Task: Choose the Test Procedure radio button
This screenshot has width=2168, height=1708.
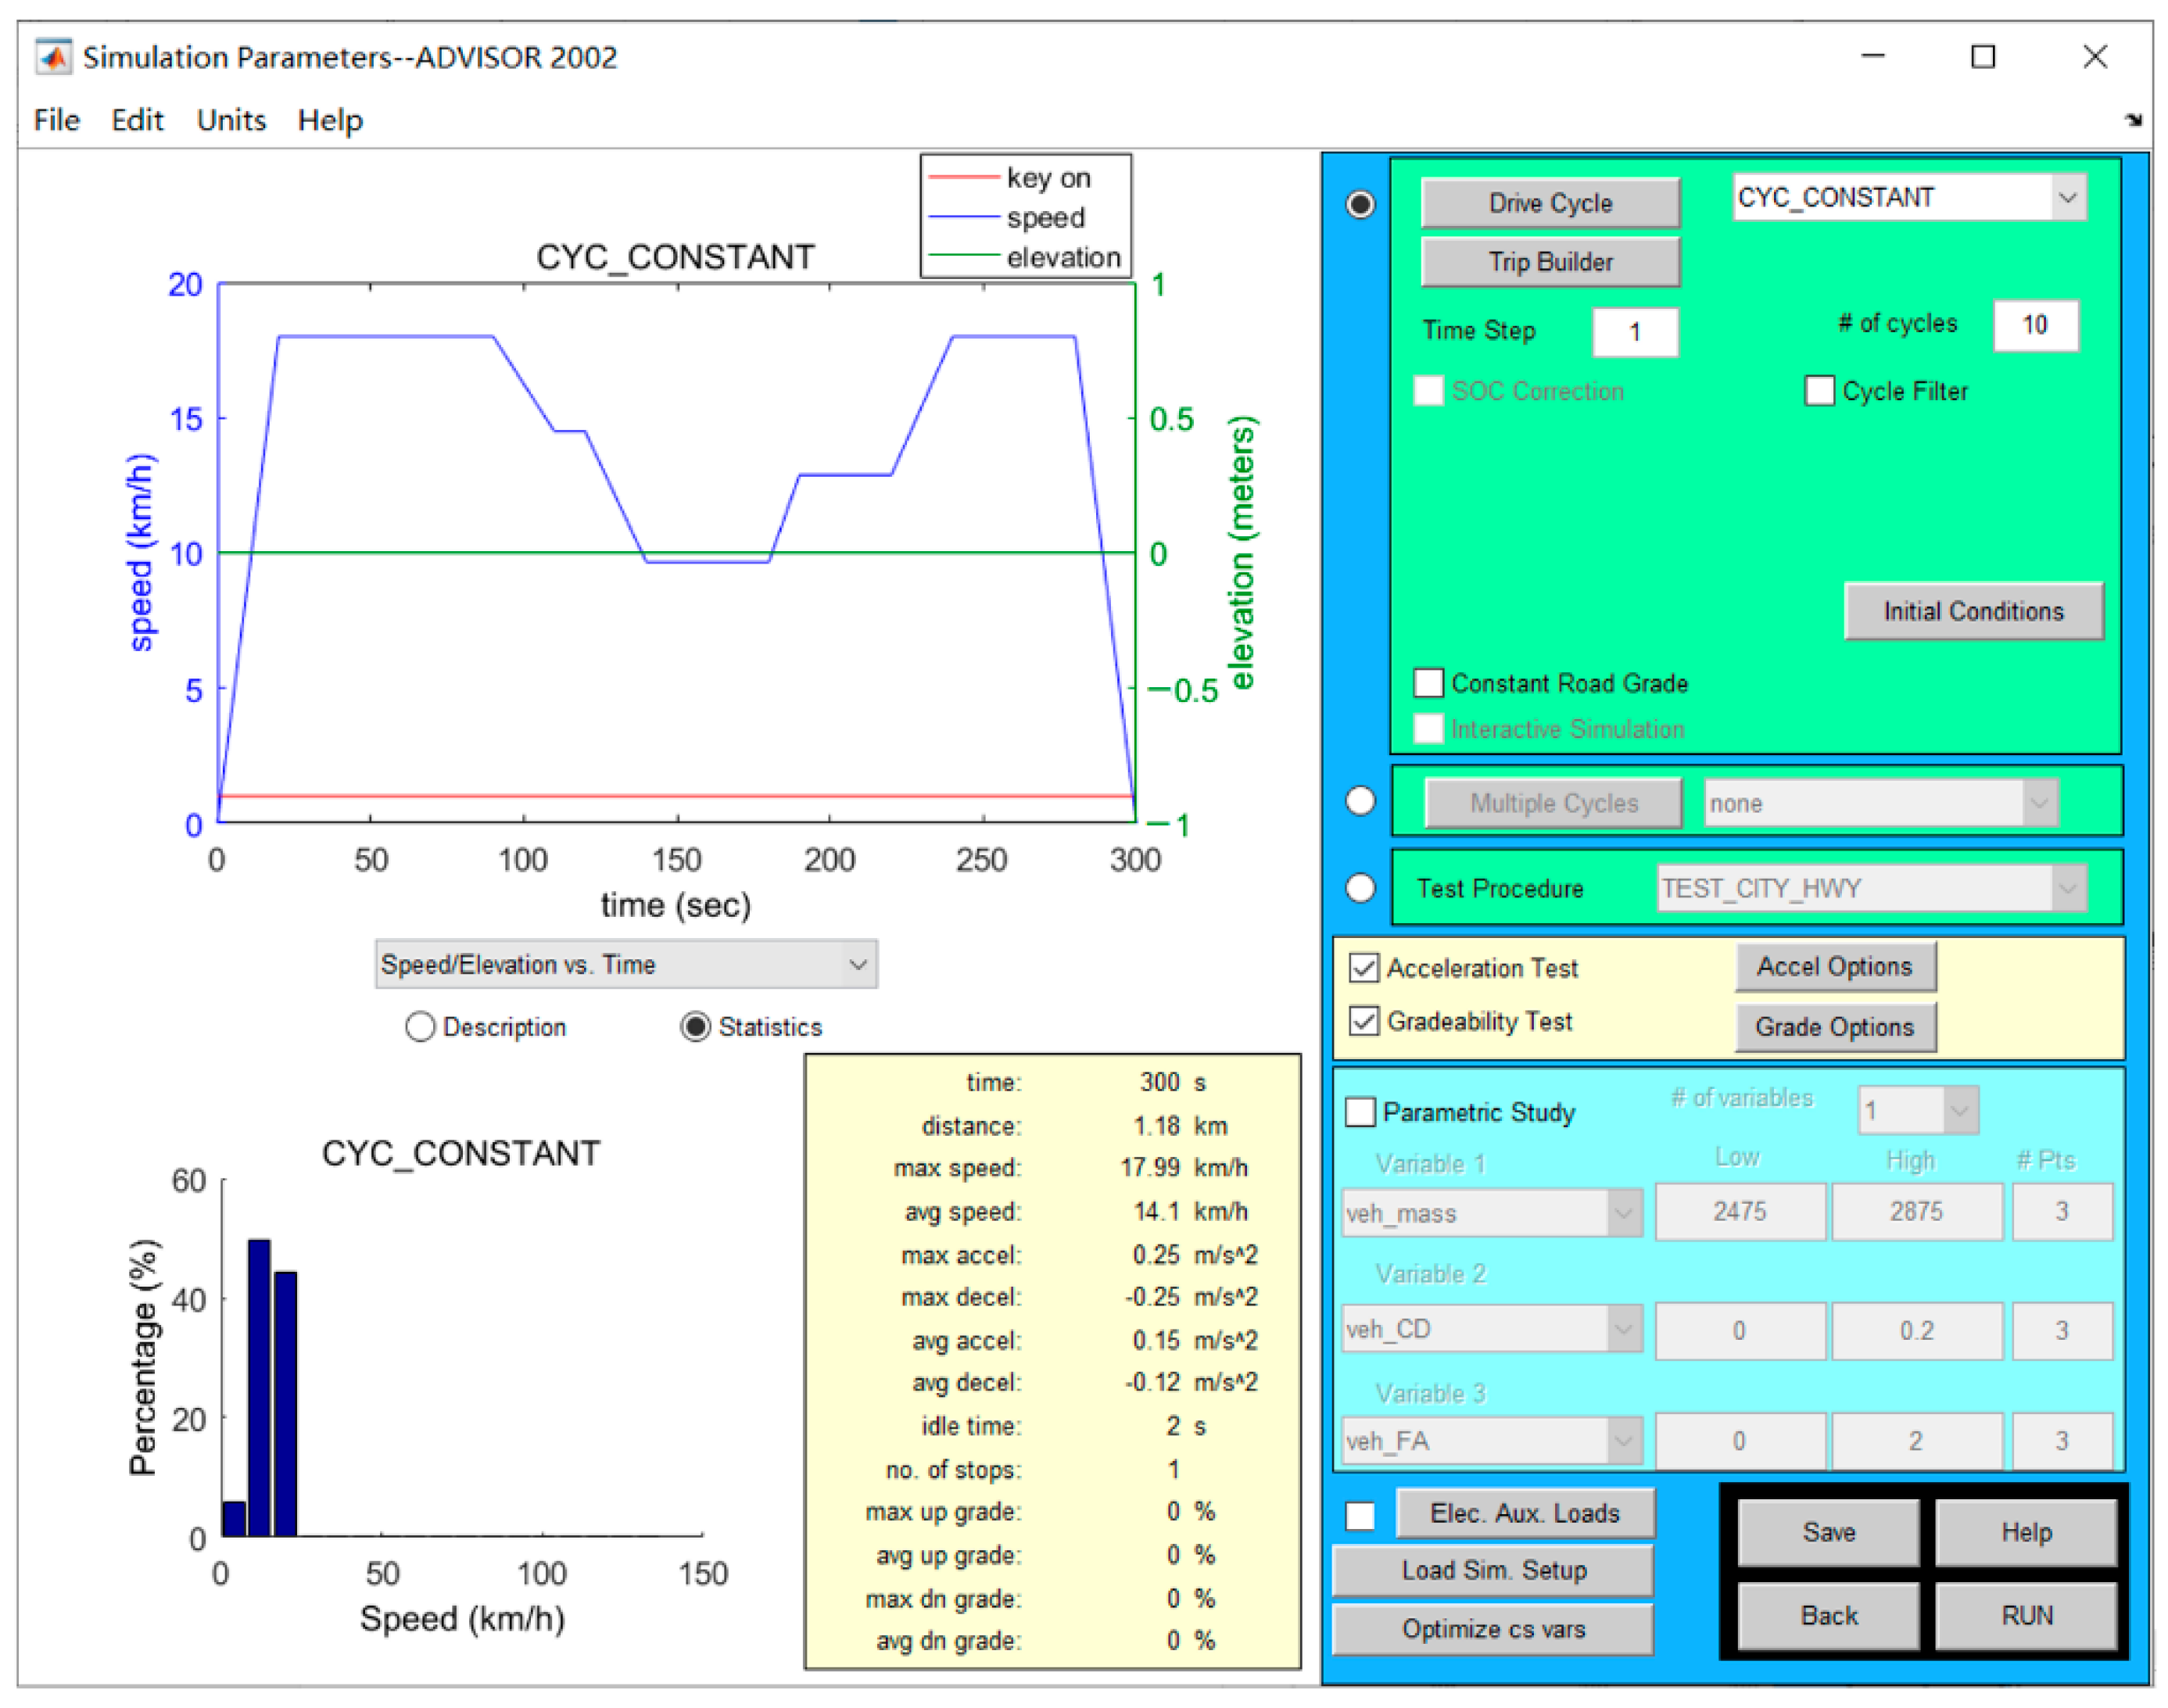Action: coord(1360,888)
